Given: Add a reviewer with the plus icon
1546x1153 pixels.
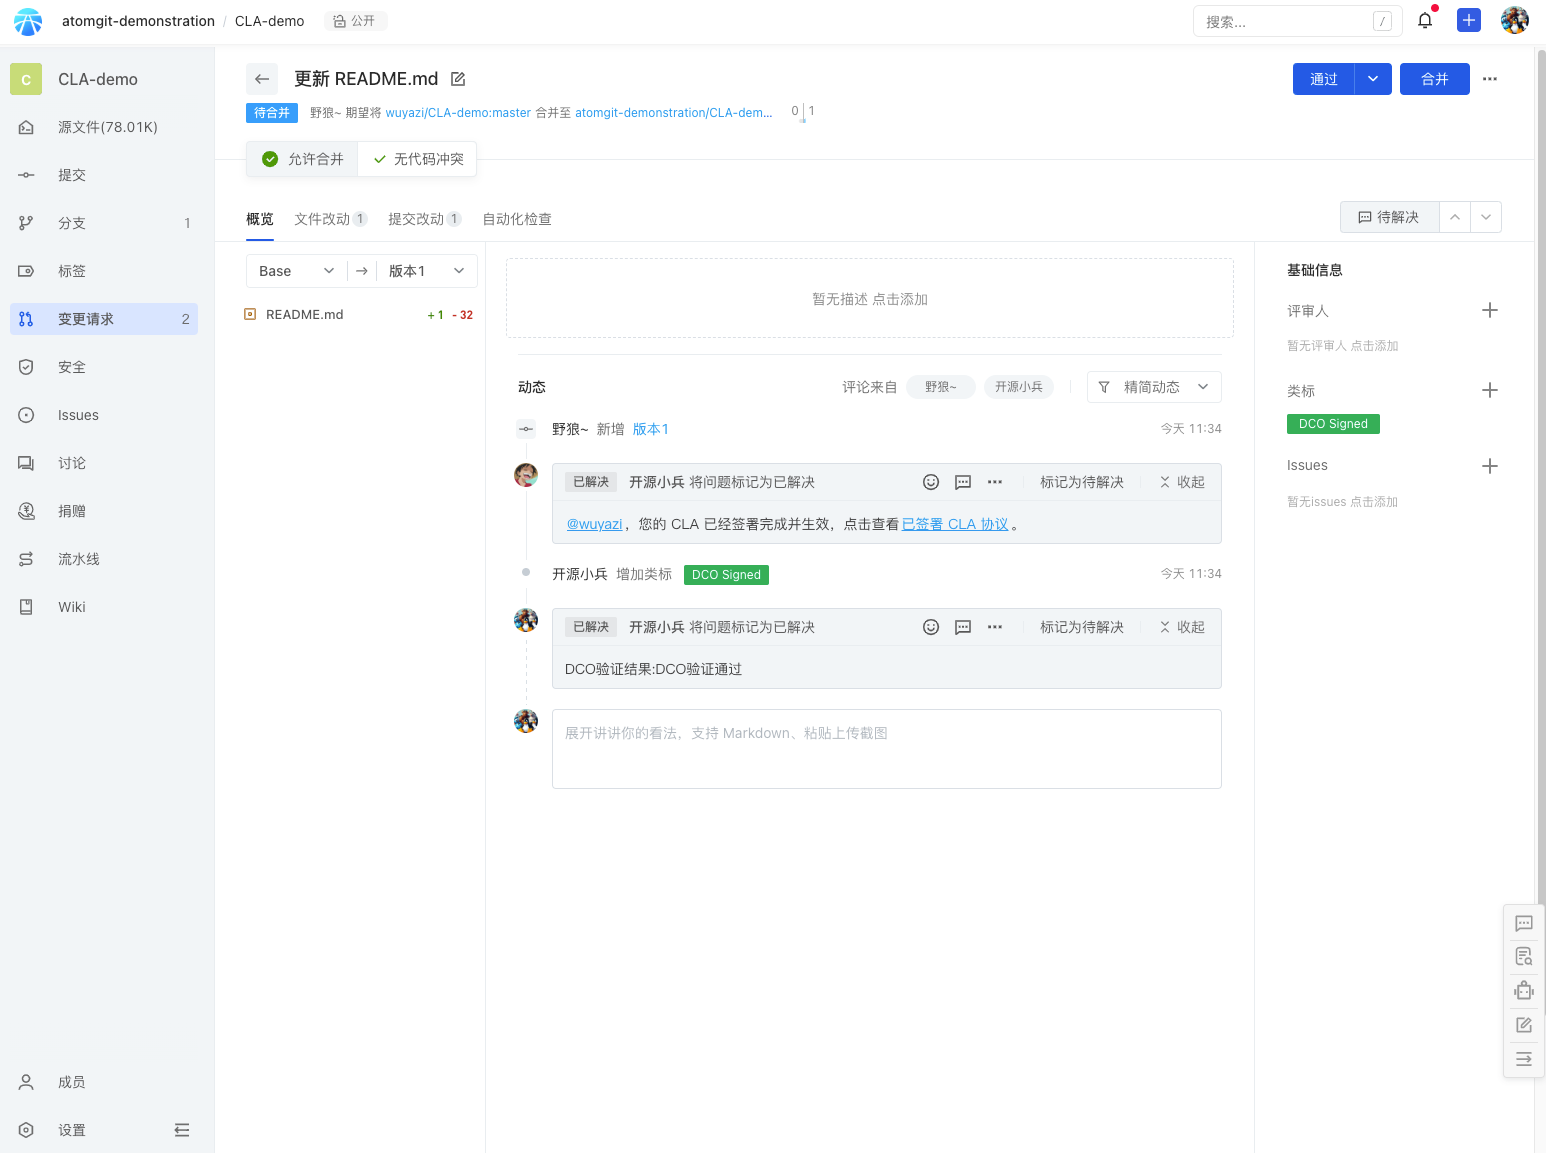Looking at the screenshot, I should tap(1489, 311).
